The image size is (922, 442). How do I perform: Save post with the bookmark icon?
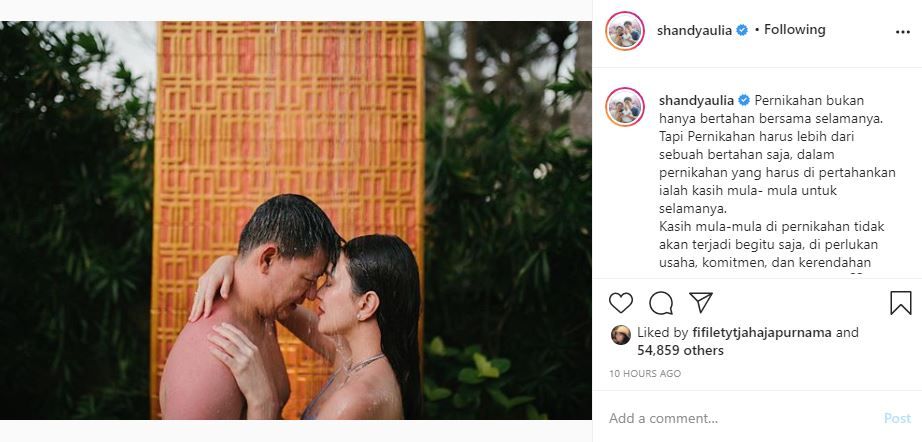(x=900, y=303)
